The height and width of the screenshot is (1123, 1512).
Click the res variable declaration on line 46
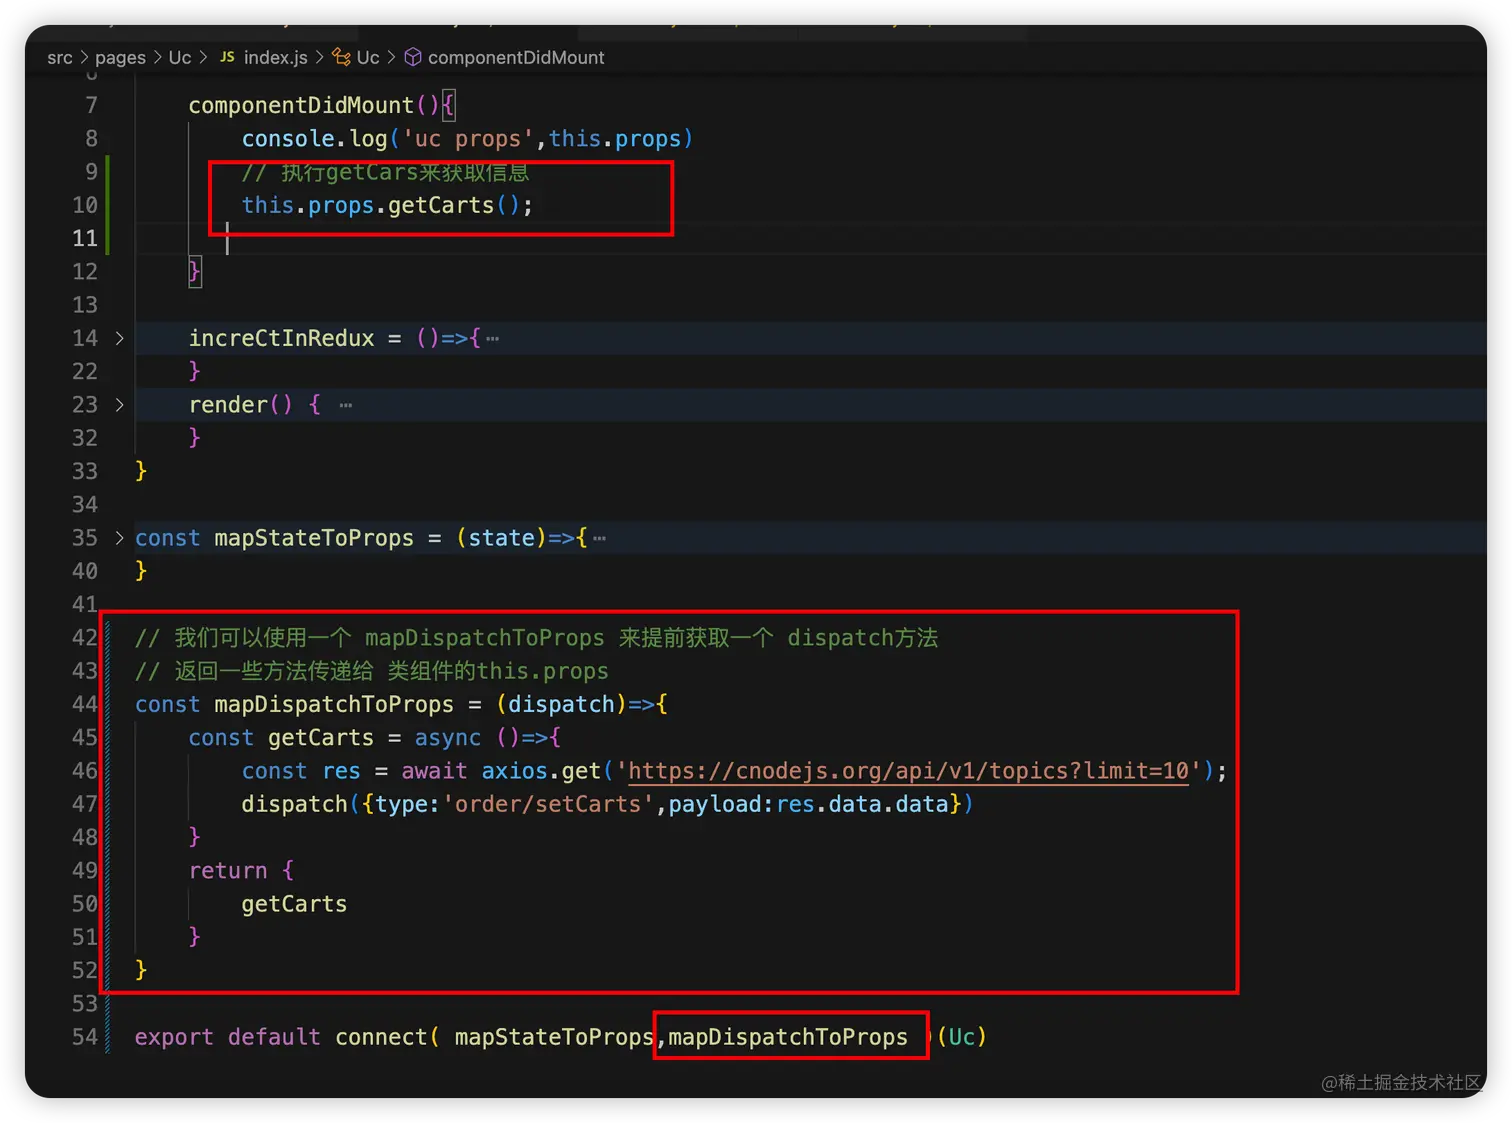tap(341, 771)
